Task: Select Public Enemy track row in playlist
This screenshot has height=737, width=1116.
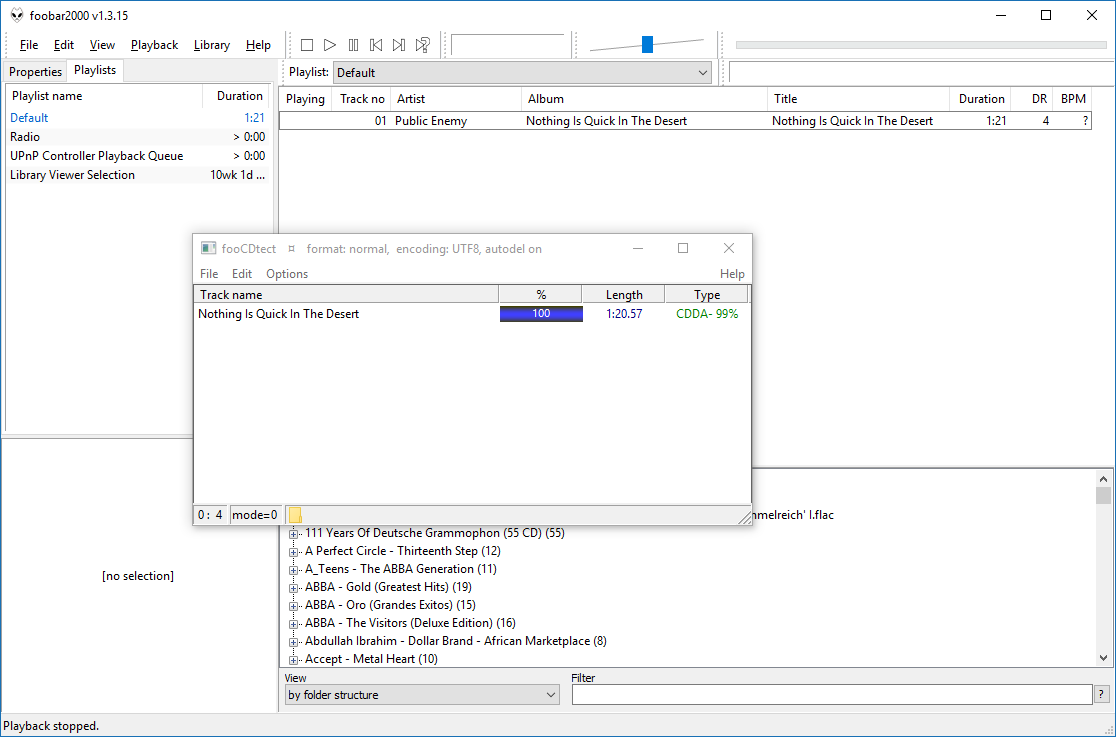Action: [x=685, y=121]
